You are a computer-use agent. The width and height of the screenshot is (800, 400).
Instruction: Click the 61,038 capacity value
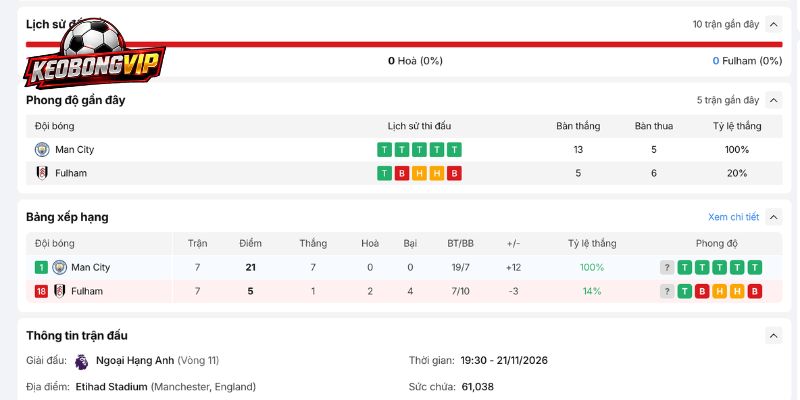[478, 387]
